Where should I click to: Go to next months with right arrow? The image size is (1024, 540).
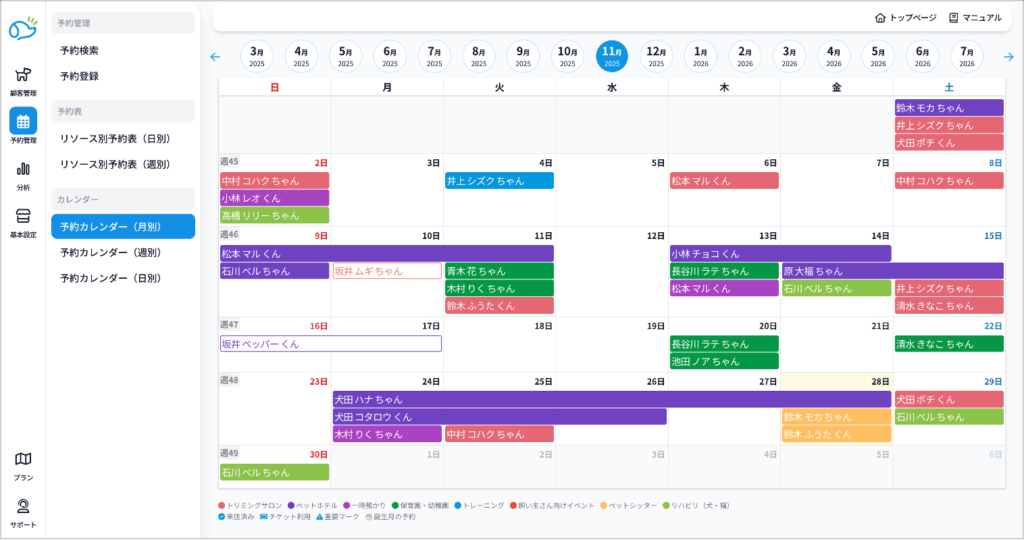(1008, 57)
